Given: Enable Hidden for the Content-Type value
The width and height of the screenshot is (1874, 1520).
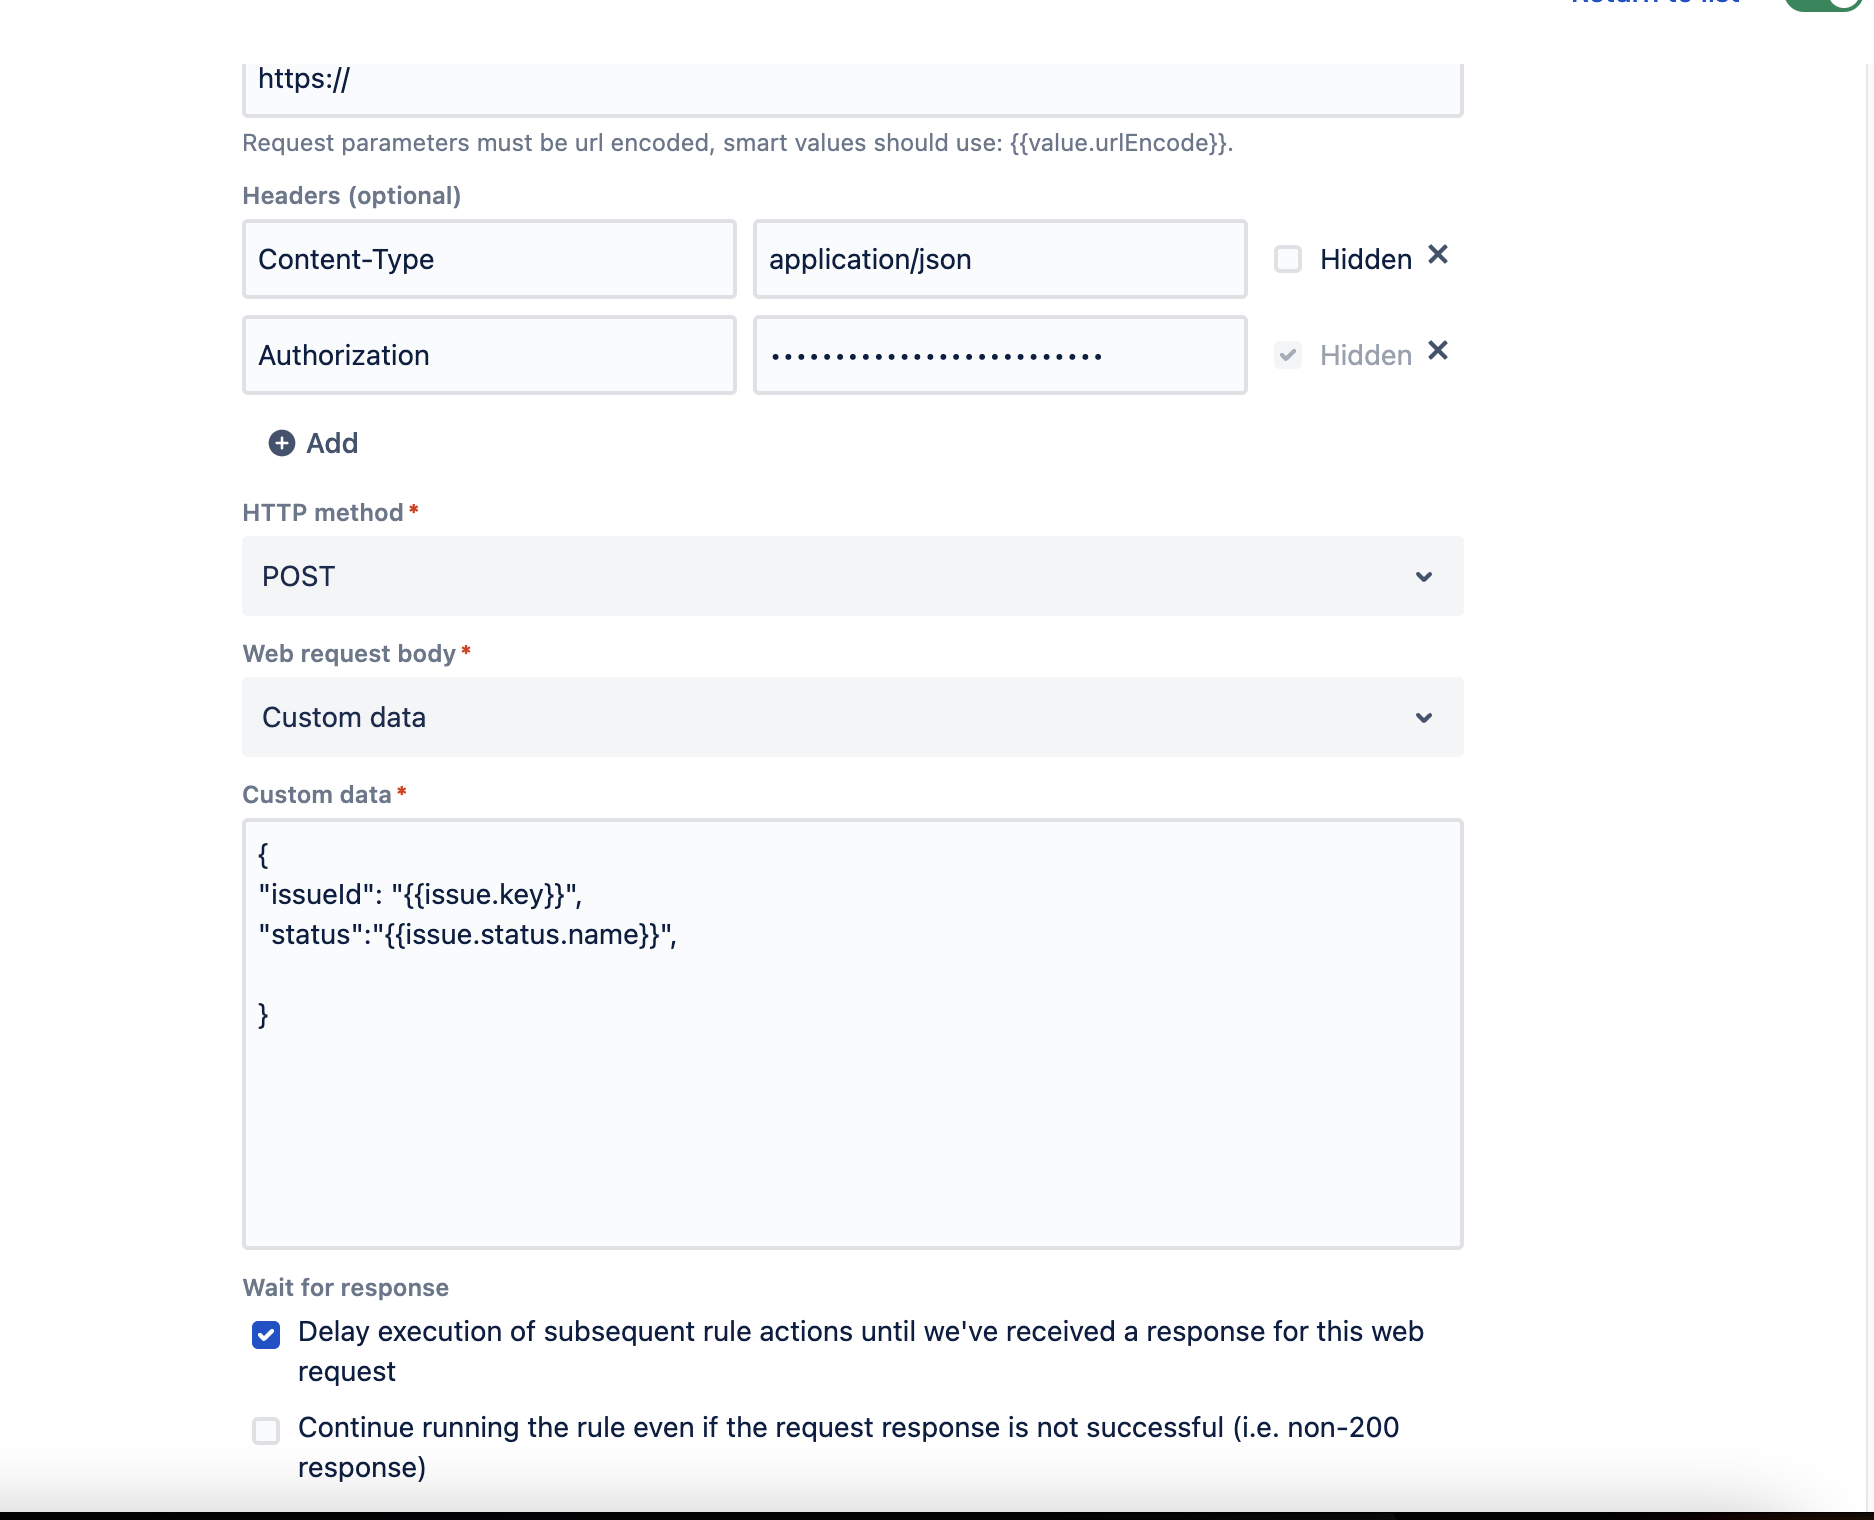Looking at the screenshot, I should click(x=1288, y=258).
